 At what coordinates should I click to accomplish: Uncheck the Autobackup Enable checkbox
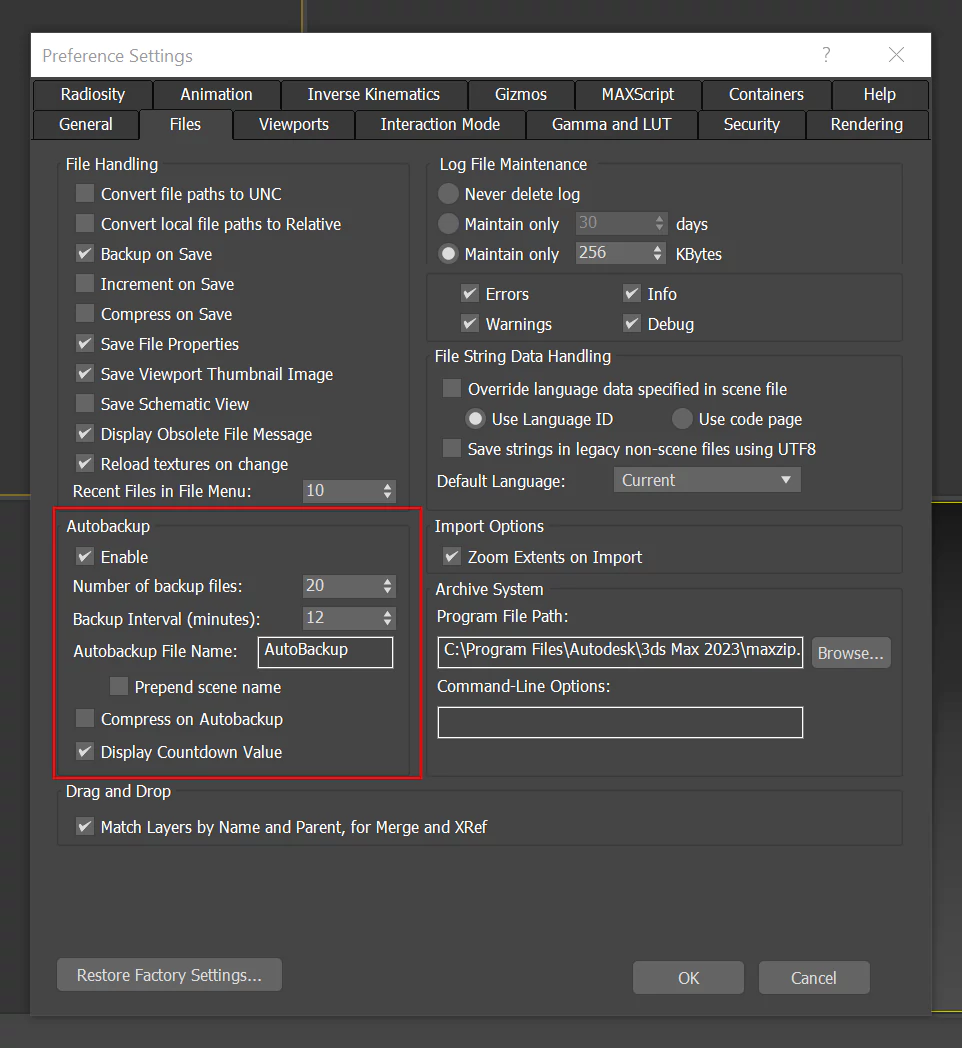[85, 557]
